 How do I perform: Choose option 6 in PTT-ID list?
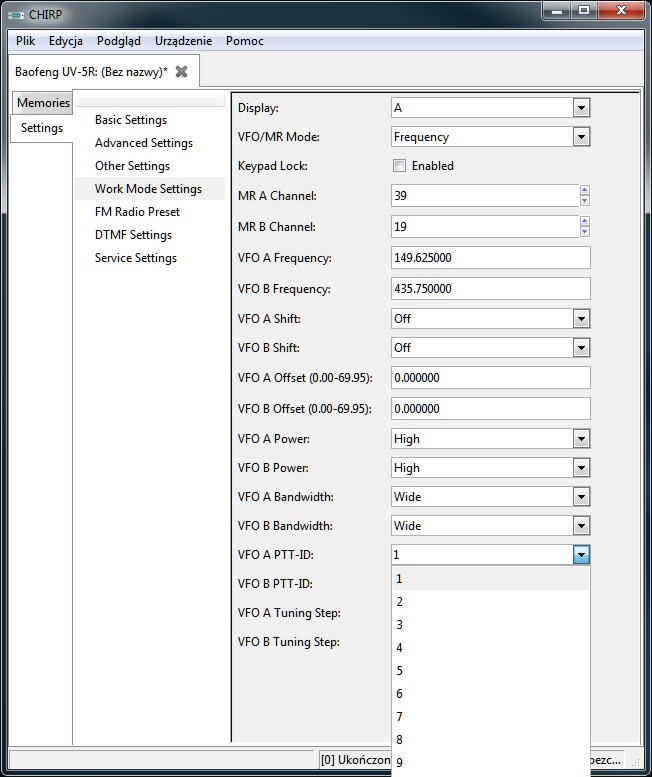[x=490, y=693]
